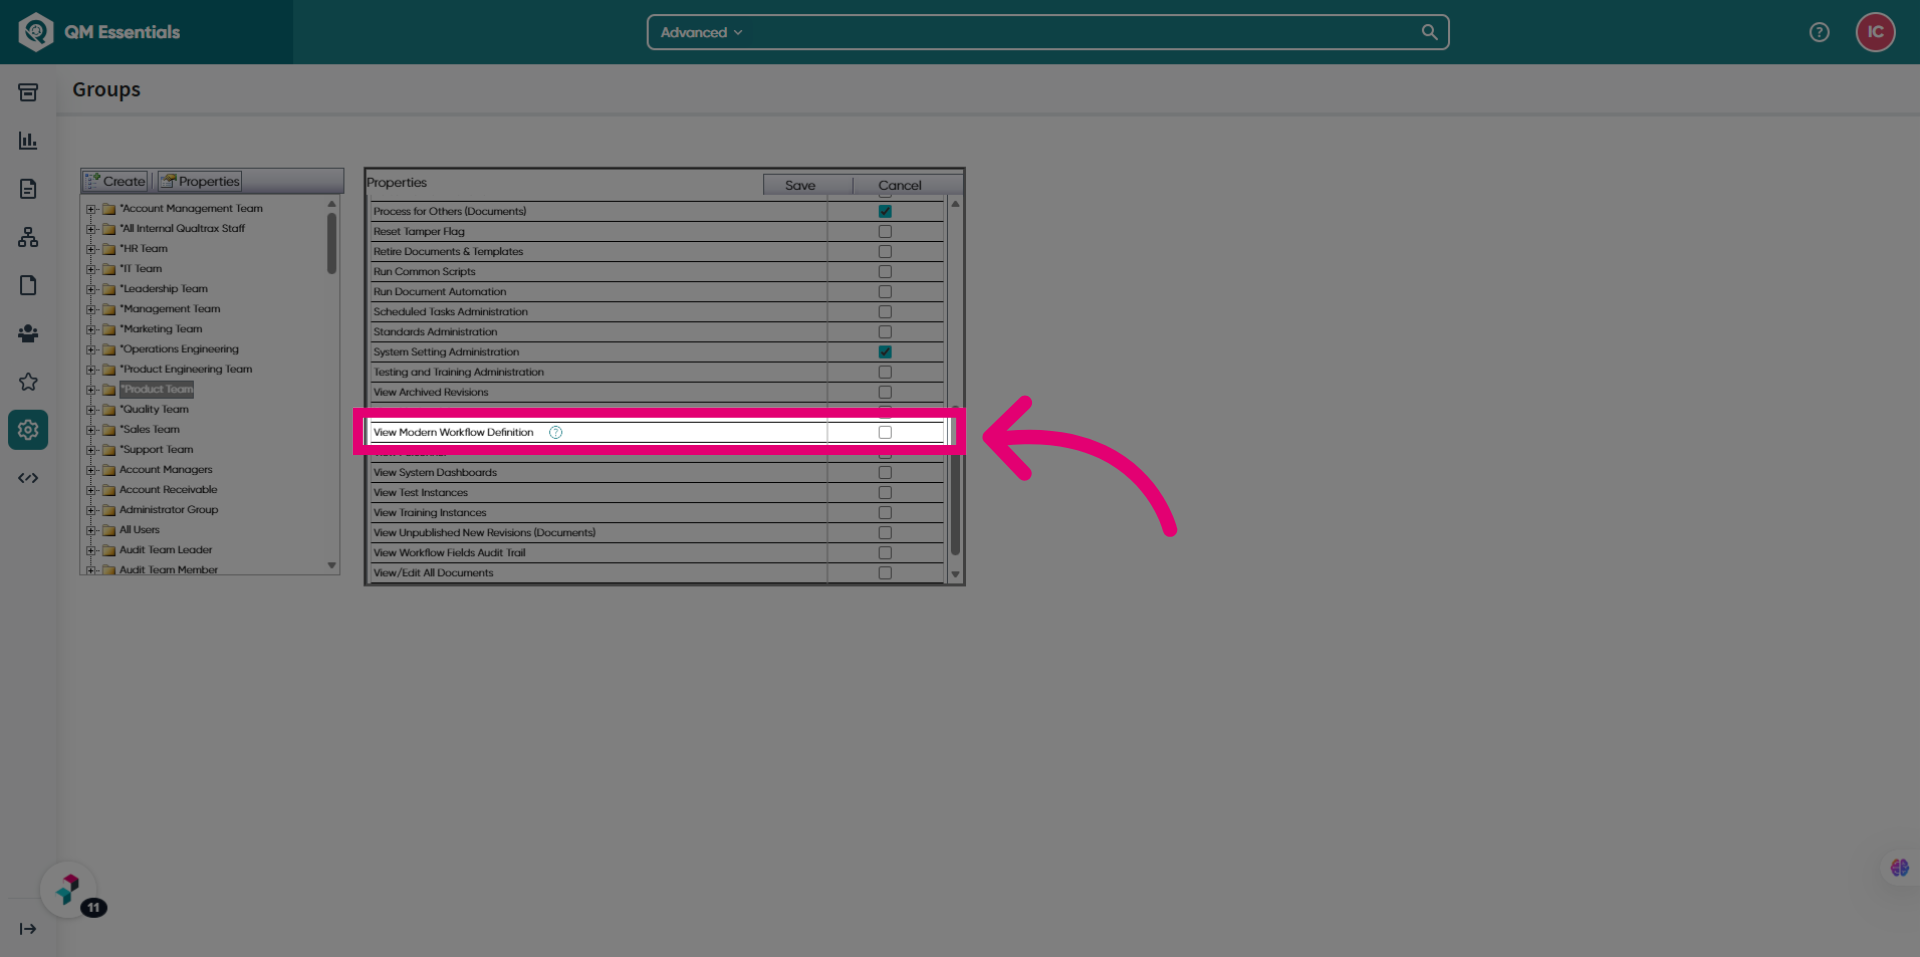Open the org hierarchy sidebar icon
Screen dimensions: 1920x957
point(28,237)
